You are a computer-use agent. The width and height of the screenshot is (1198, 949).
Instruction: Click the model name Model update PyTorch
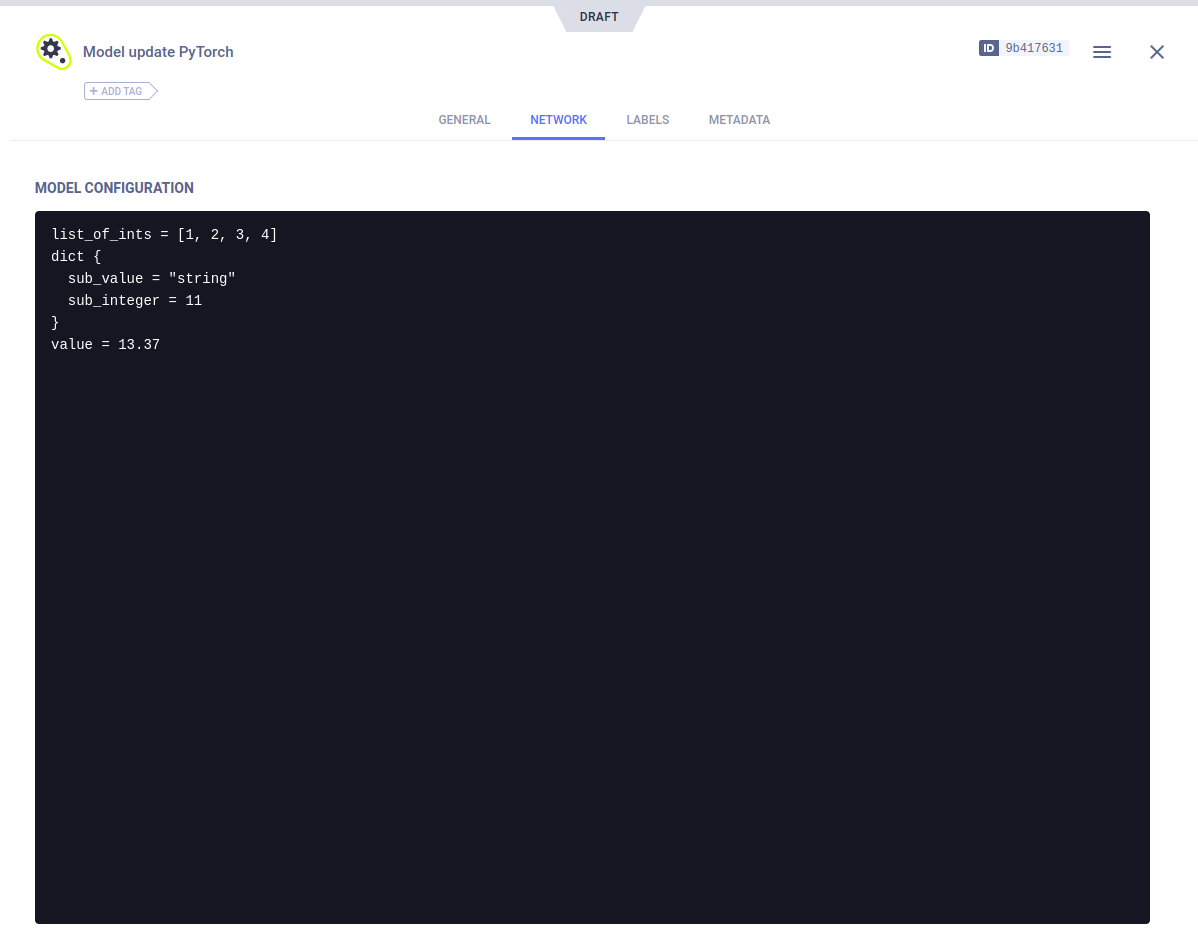click(158, 51)
